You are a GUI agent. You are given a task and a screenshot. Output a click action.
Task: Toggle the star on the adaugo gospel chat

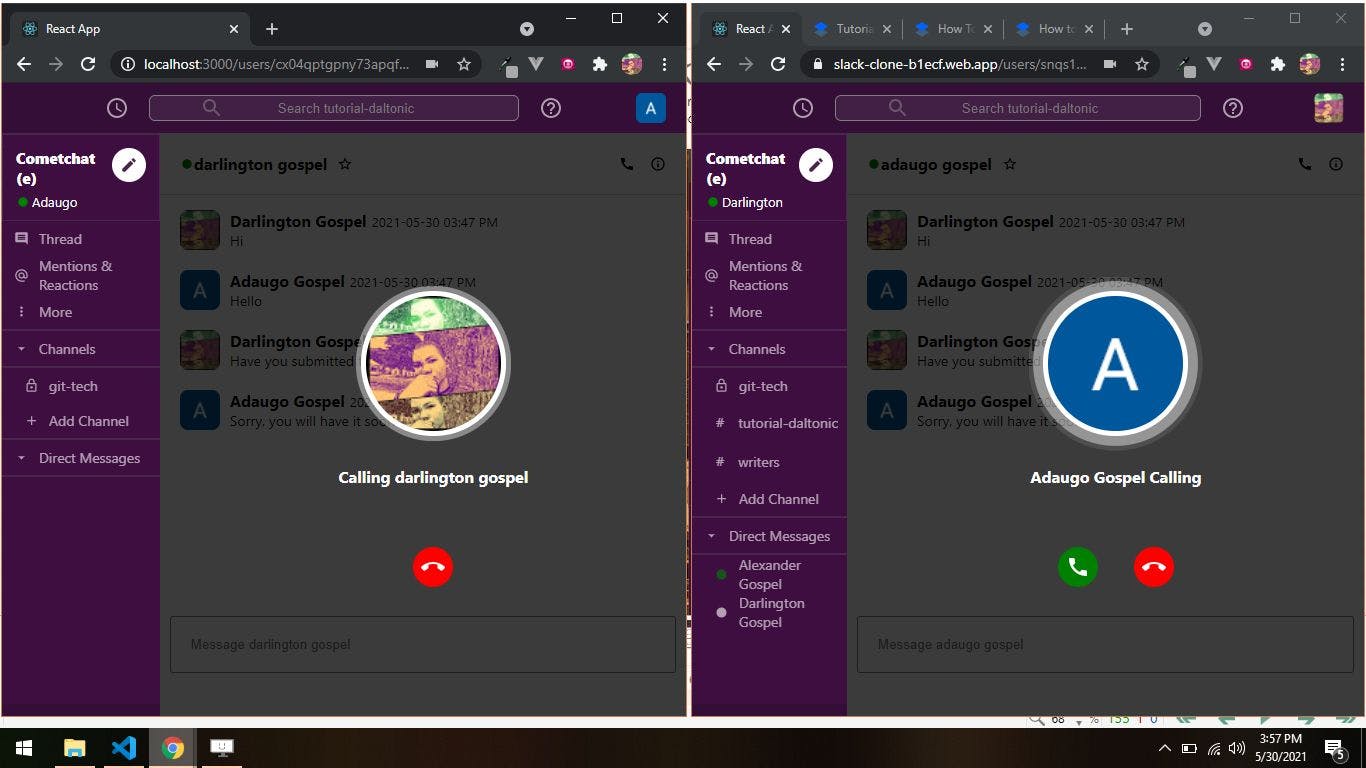point(1010,164)
